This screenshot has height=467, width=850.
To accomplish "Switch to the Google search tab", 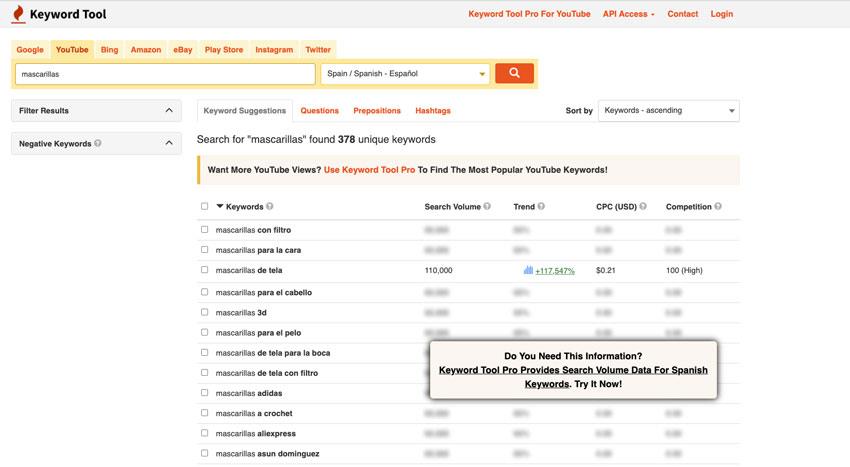I will tap(30, 49).
